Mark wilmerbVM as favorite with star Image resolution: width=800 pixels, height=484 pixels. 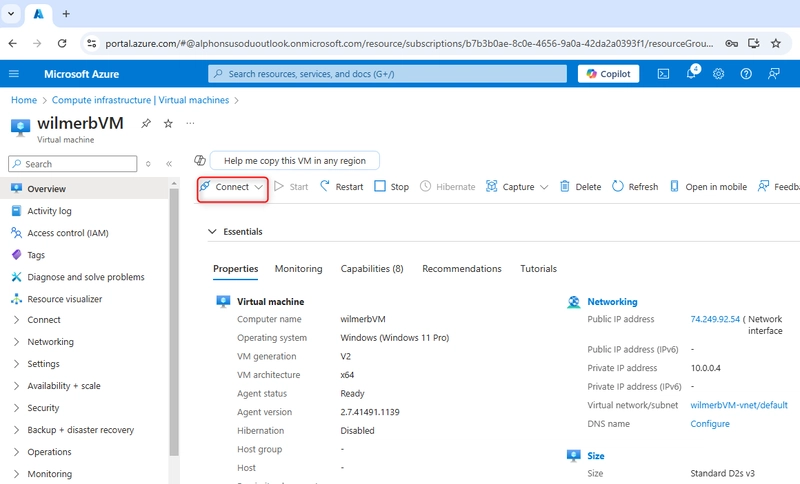click(x=168, y=123)
